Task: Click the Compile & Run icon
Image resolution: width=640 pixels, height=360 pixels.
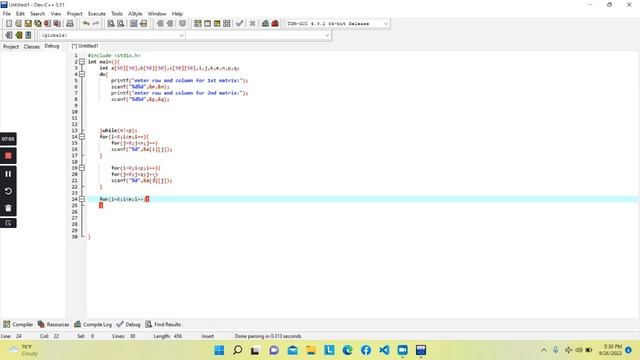Action: [x=217, y=24]
